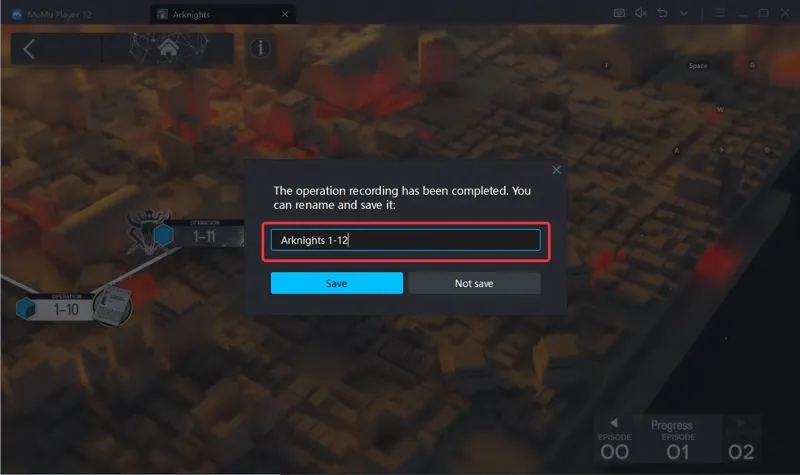This screenshot has height=475, width=800.
Task: Click the back arrow in Arknights
Action: [x=29, y=49]
